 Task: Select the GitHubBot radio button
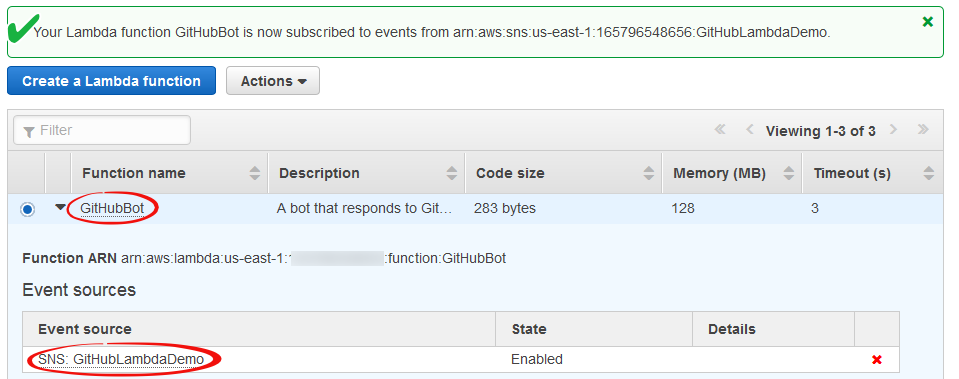[27, 209]
